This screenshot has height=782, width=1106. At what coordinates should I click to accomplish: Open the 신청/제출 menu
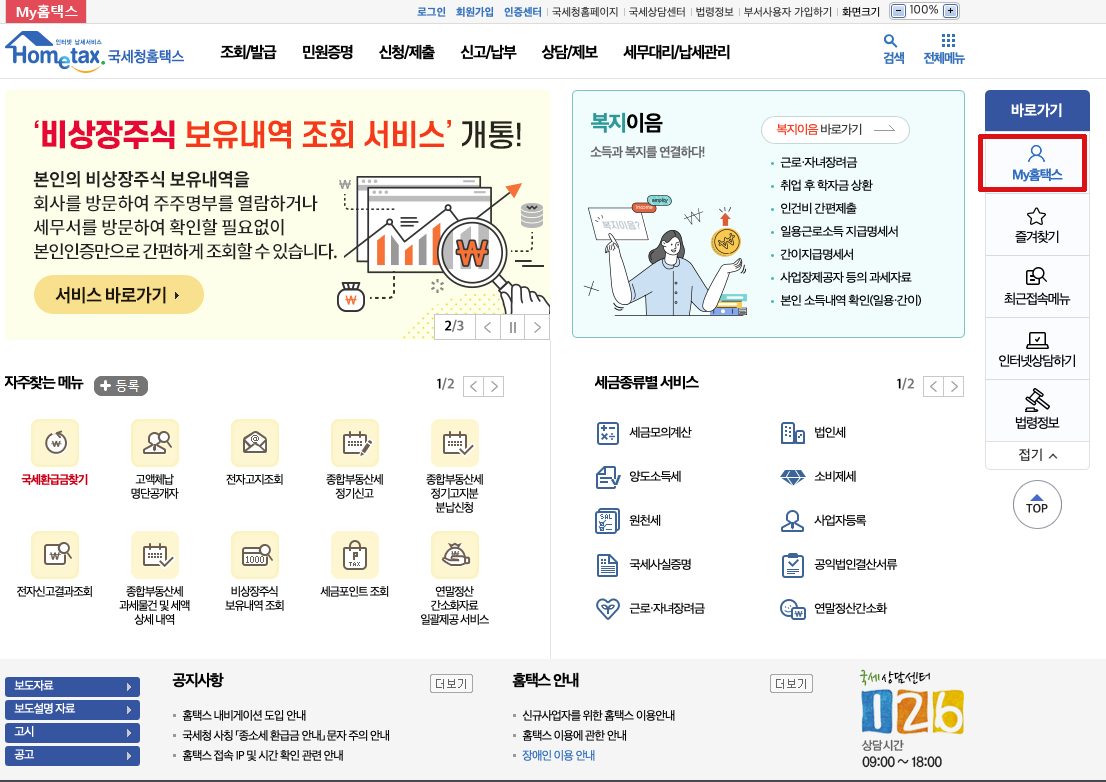[x=406, y=52]
